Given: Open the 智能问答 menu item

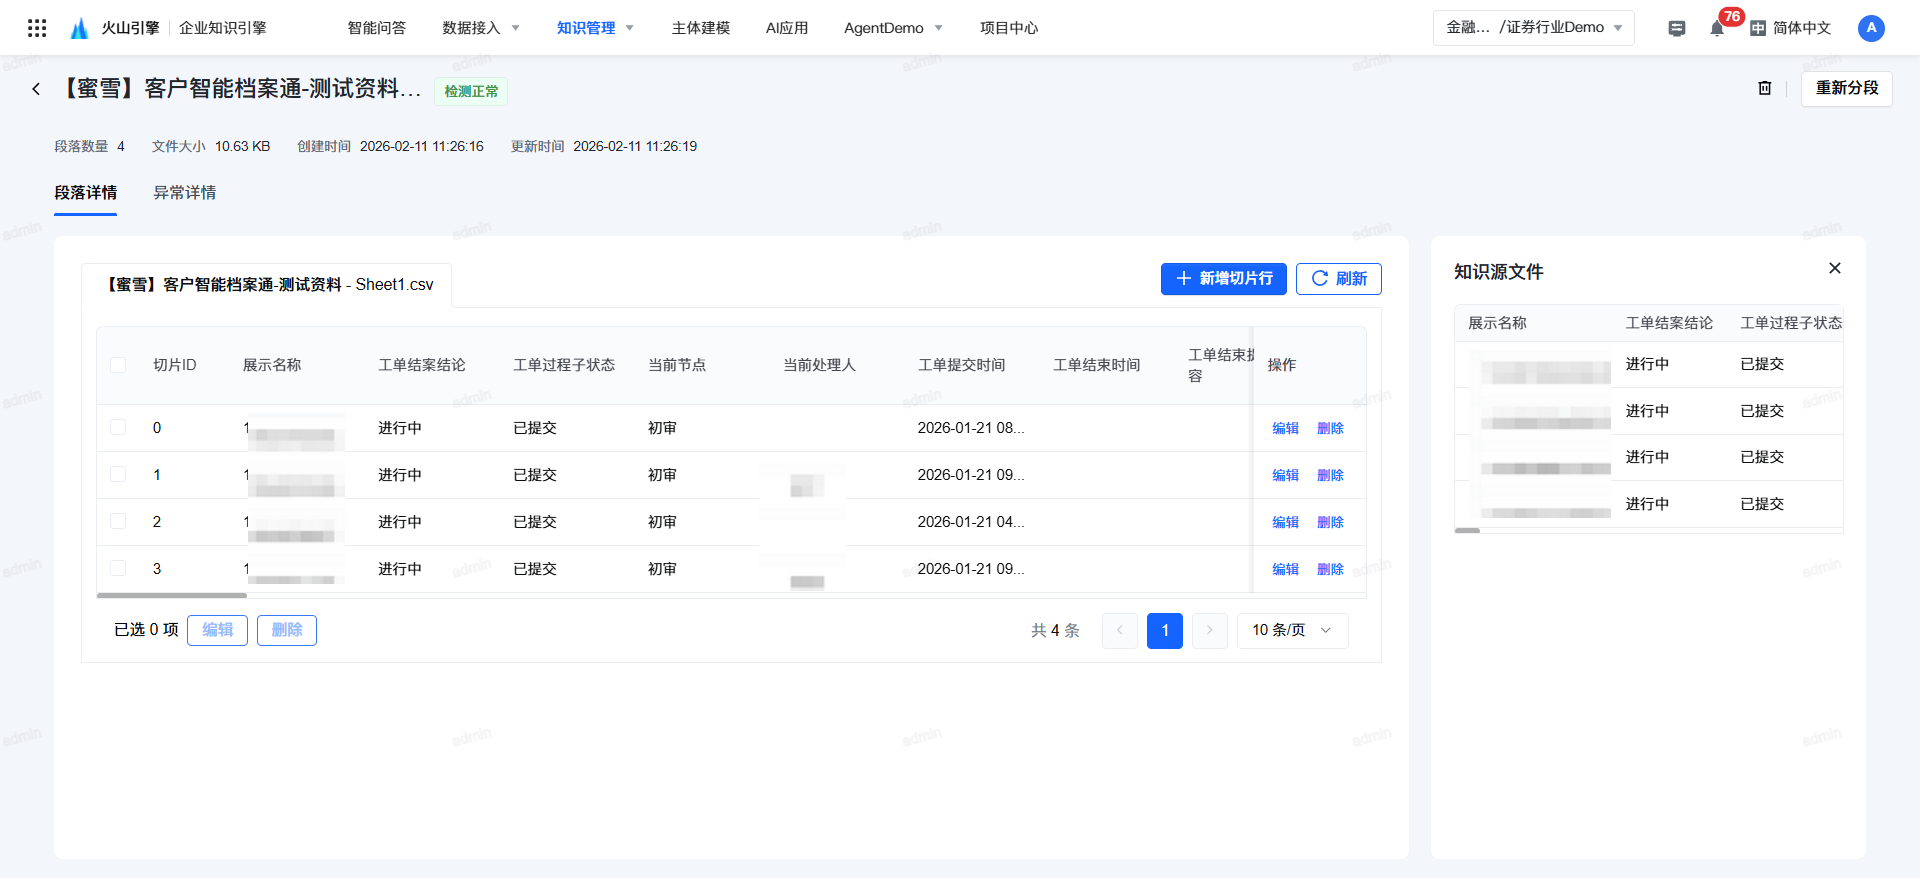Looking at the screenshot, I should coord(376,28).
